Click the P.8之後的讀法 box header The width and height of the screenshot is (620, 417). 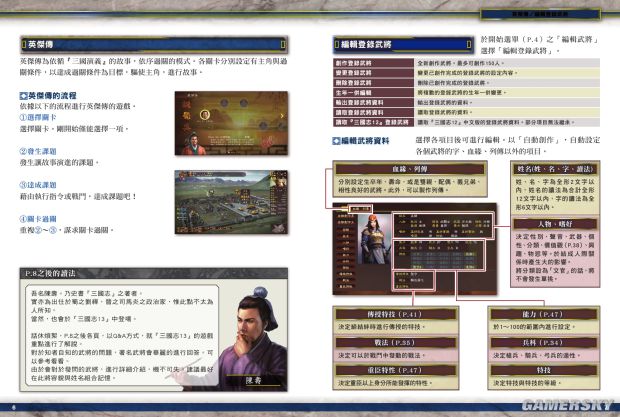pyautogui.click(x=153, y=274)
